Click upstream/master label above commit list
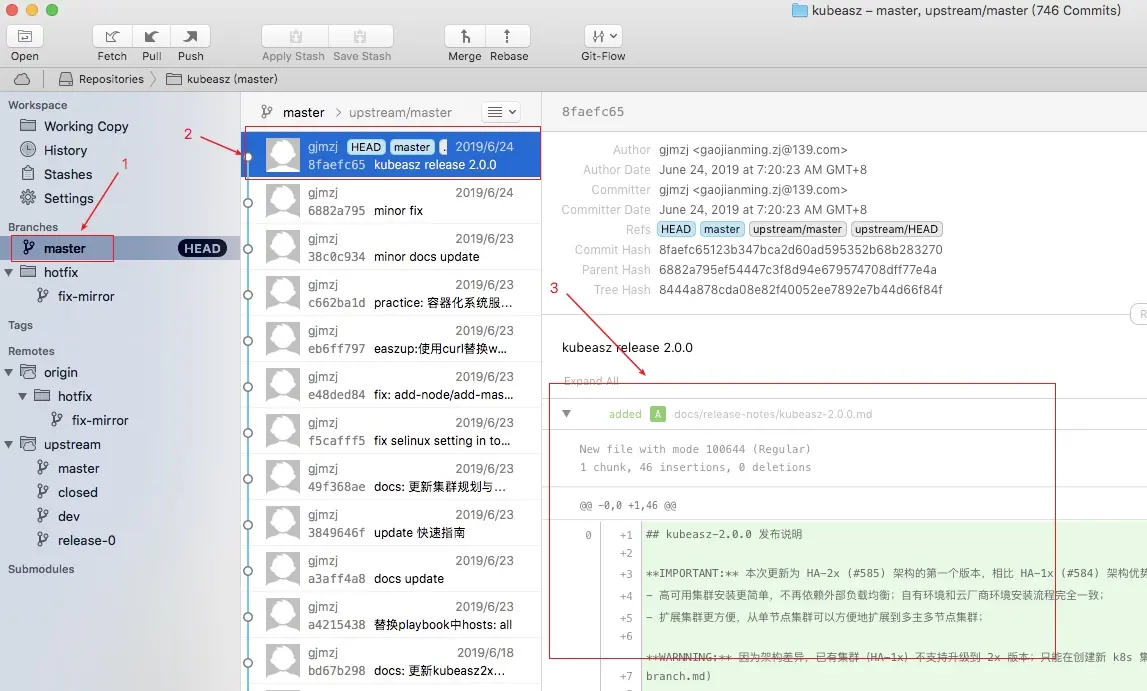The image size is (1147, 691). pos(400,113)
